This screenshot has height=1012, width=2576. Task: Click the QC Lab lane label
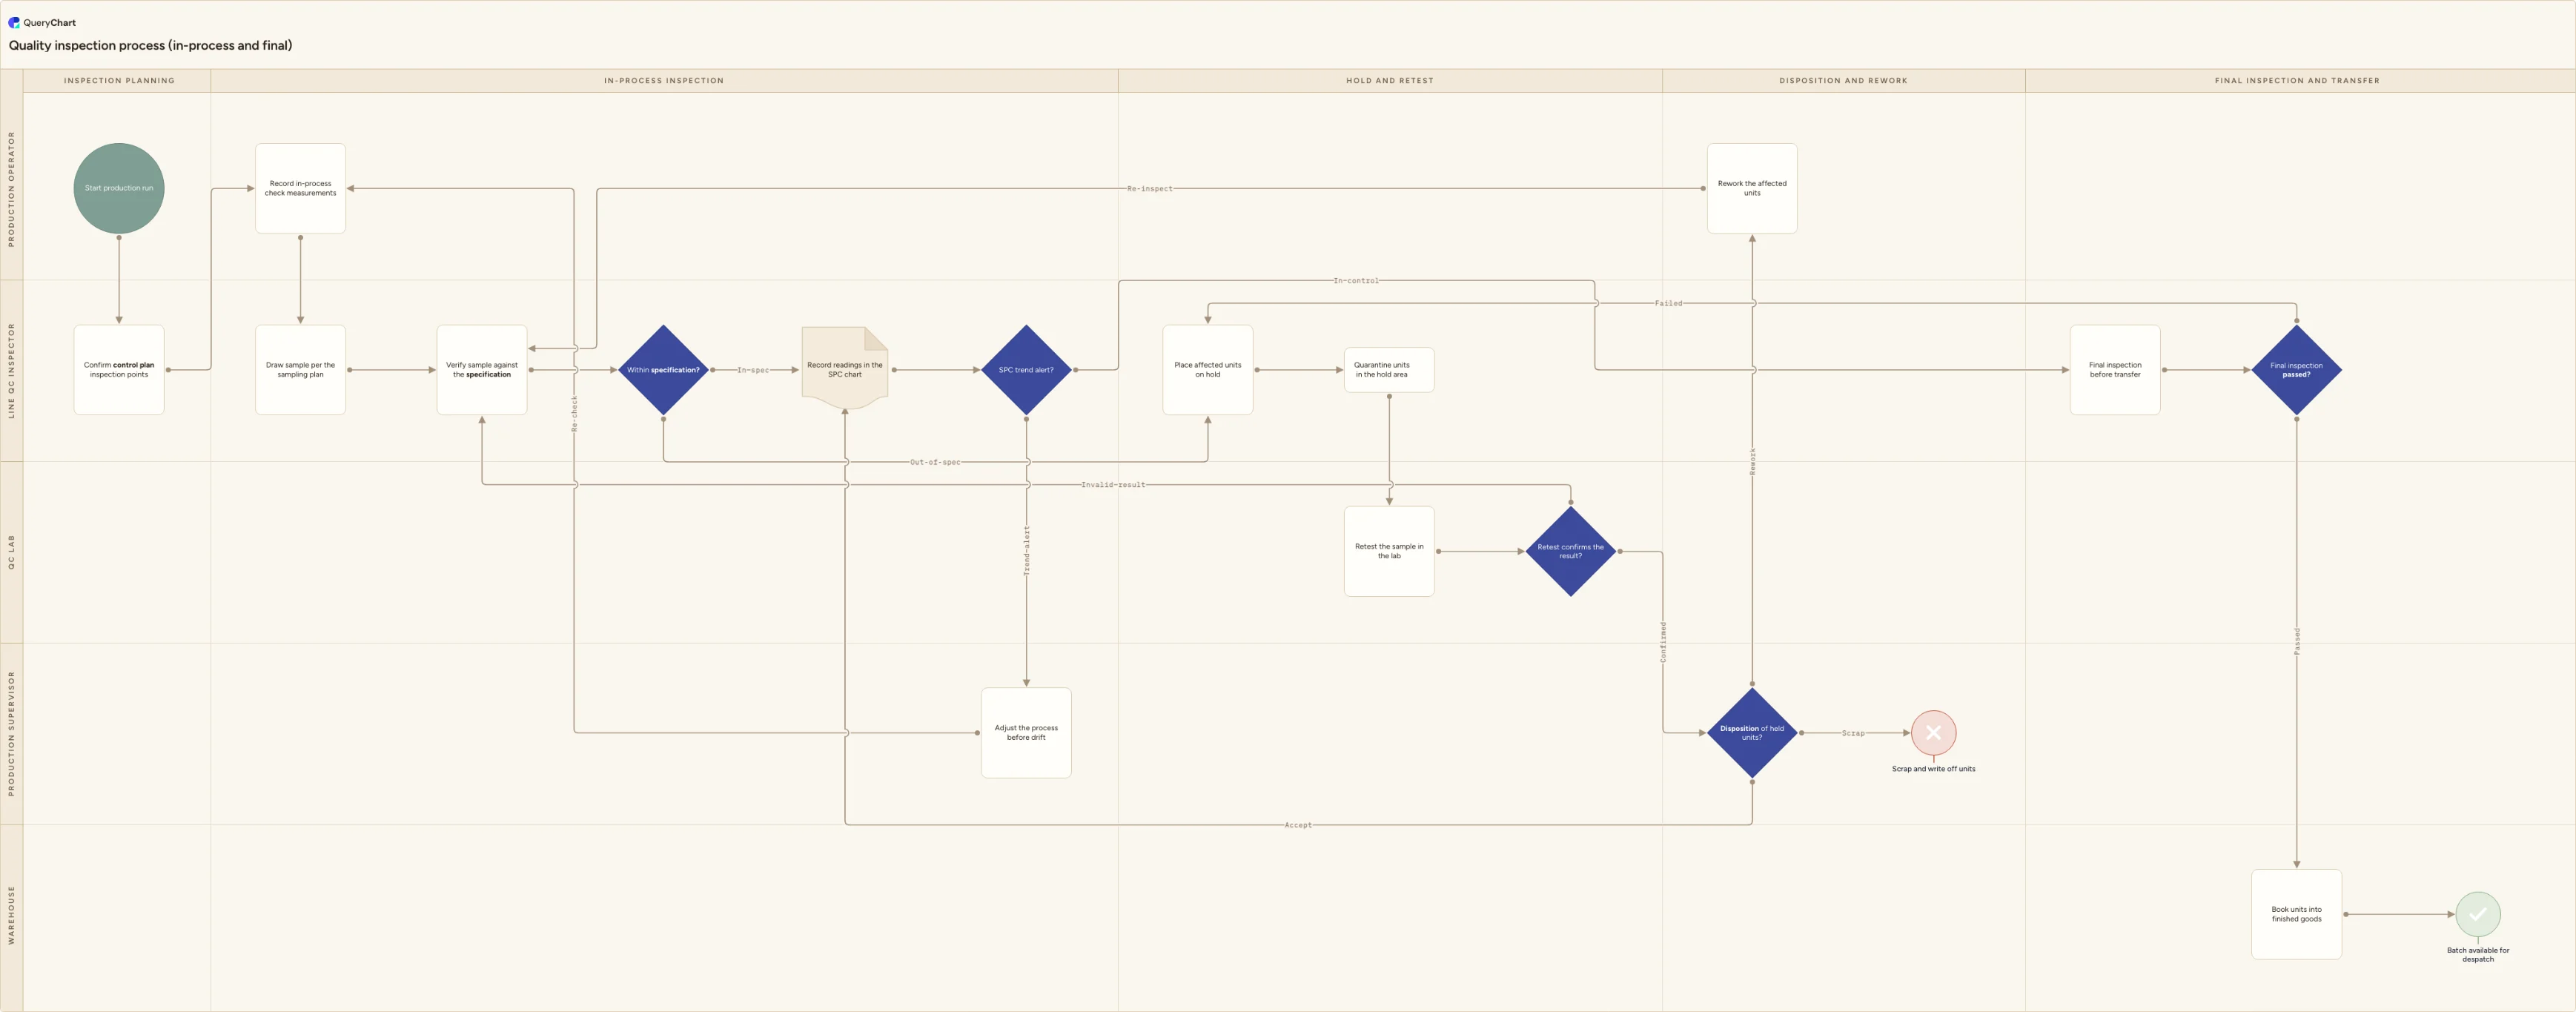tap(12, 552)
